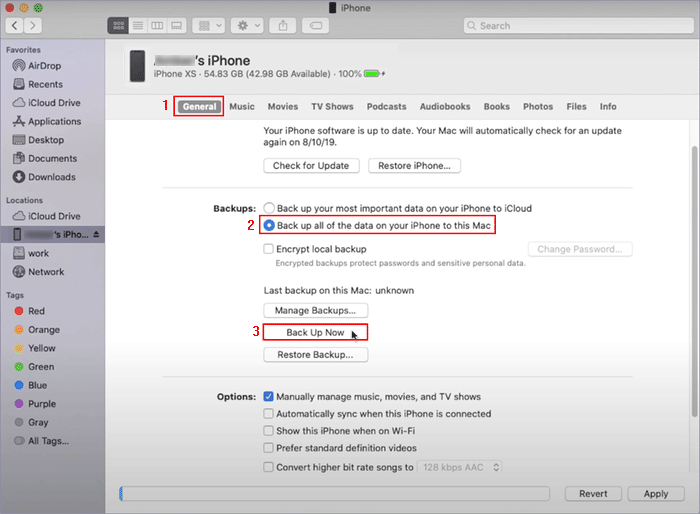Switch to the Info tab
Image resolution: width=700 pixels, height=514 pixels.
click(608, 107)
